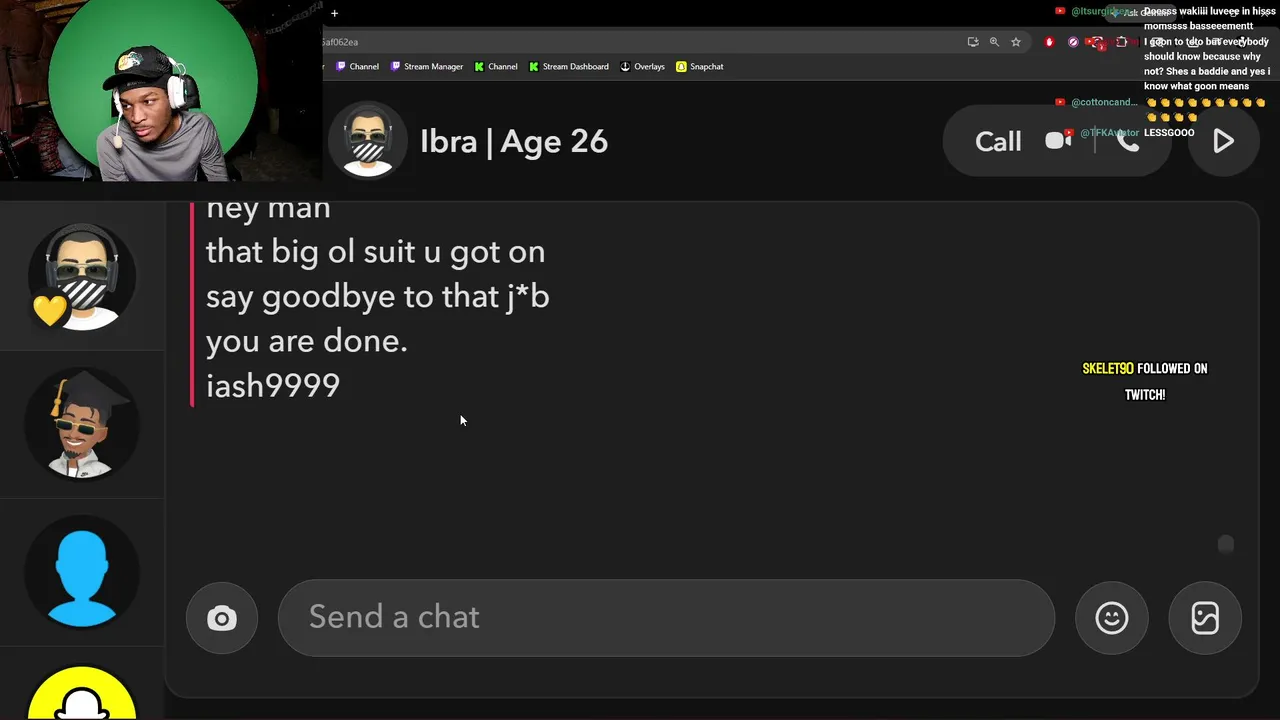Open a new browser tab with the plus button
1280x720 pixels.
[334, 13]
